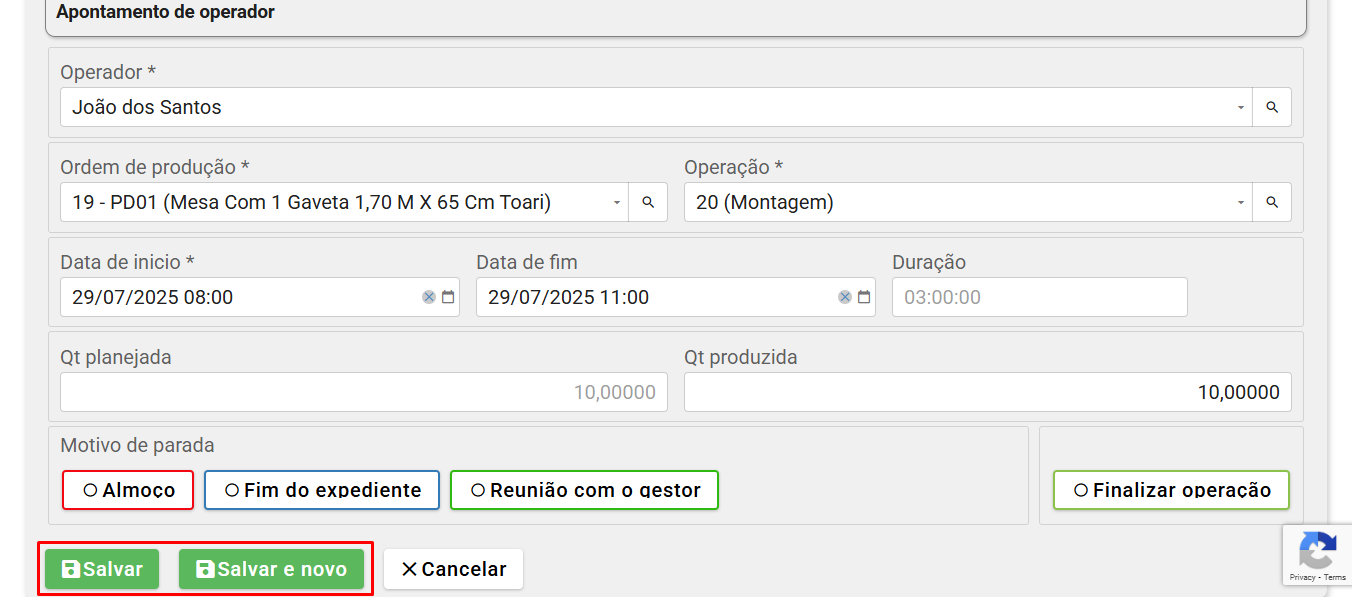
Task: Open calendar picker for Data de fim
Action: tap(864, 297)
